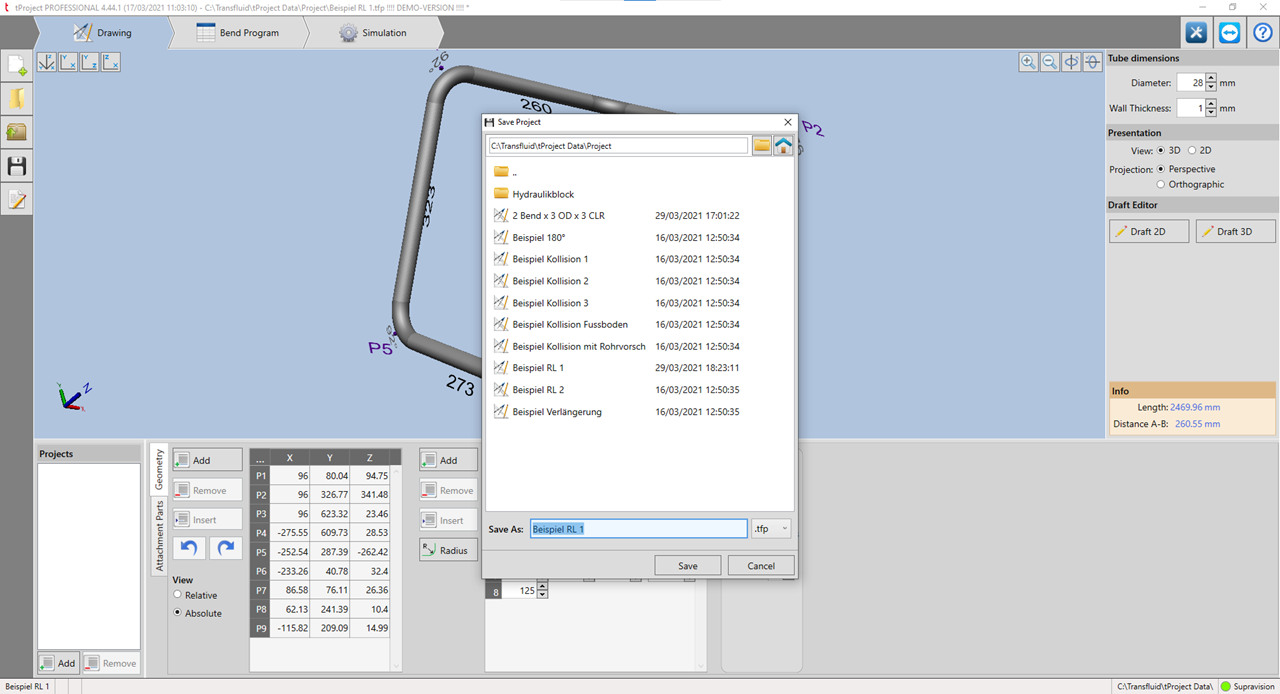Select Orthographic projection option
1280x694 pixels.
[x=1161, y=184]
